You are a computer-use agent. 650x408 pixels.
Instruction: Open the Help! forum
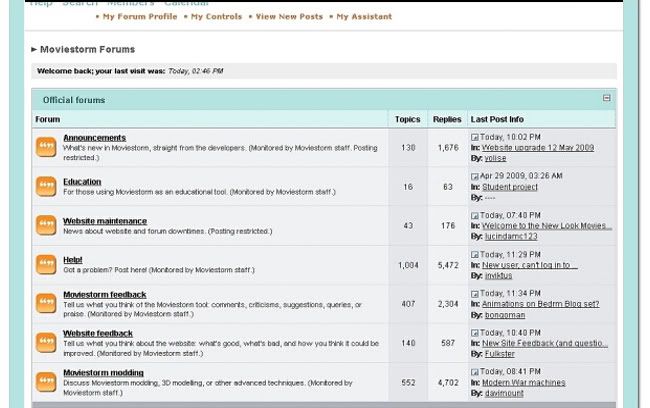click(x=73, y=260)
